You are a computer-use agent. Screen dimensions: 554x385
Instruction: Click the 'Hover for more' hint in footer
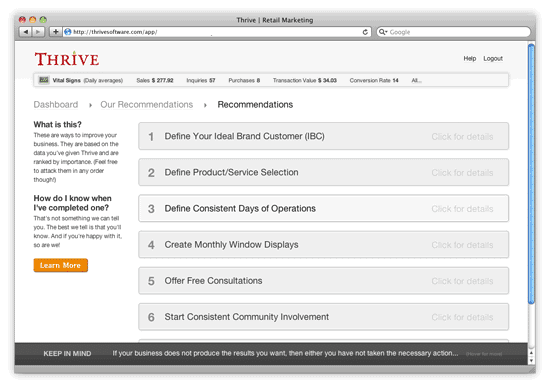[484, 354]
